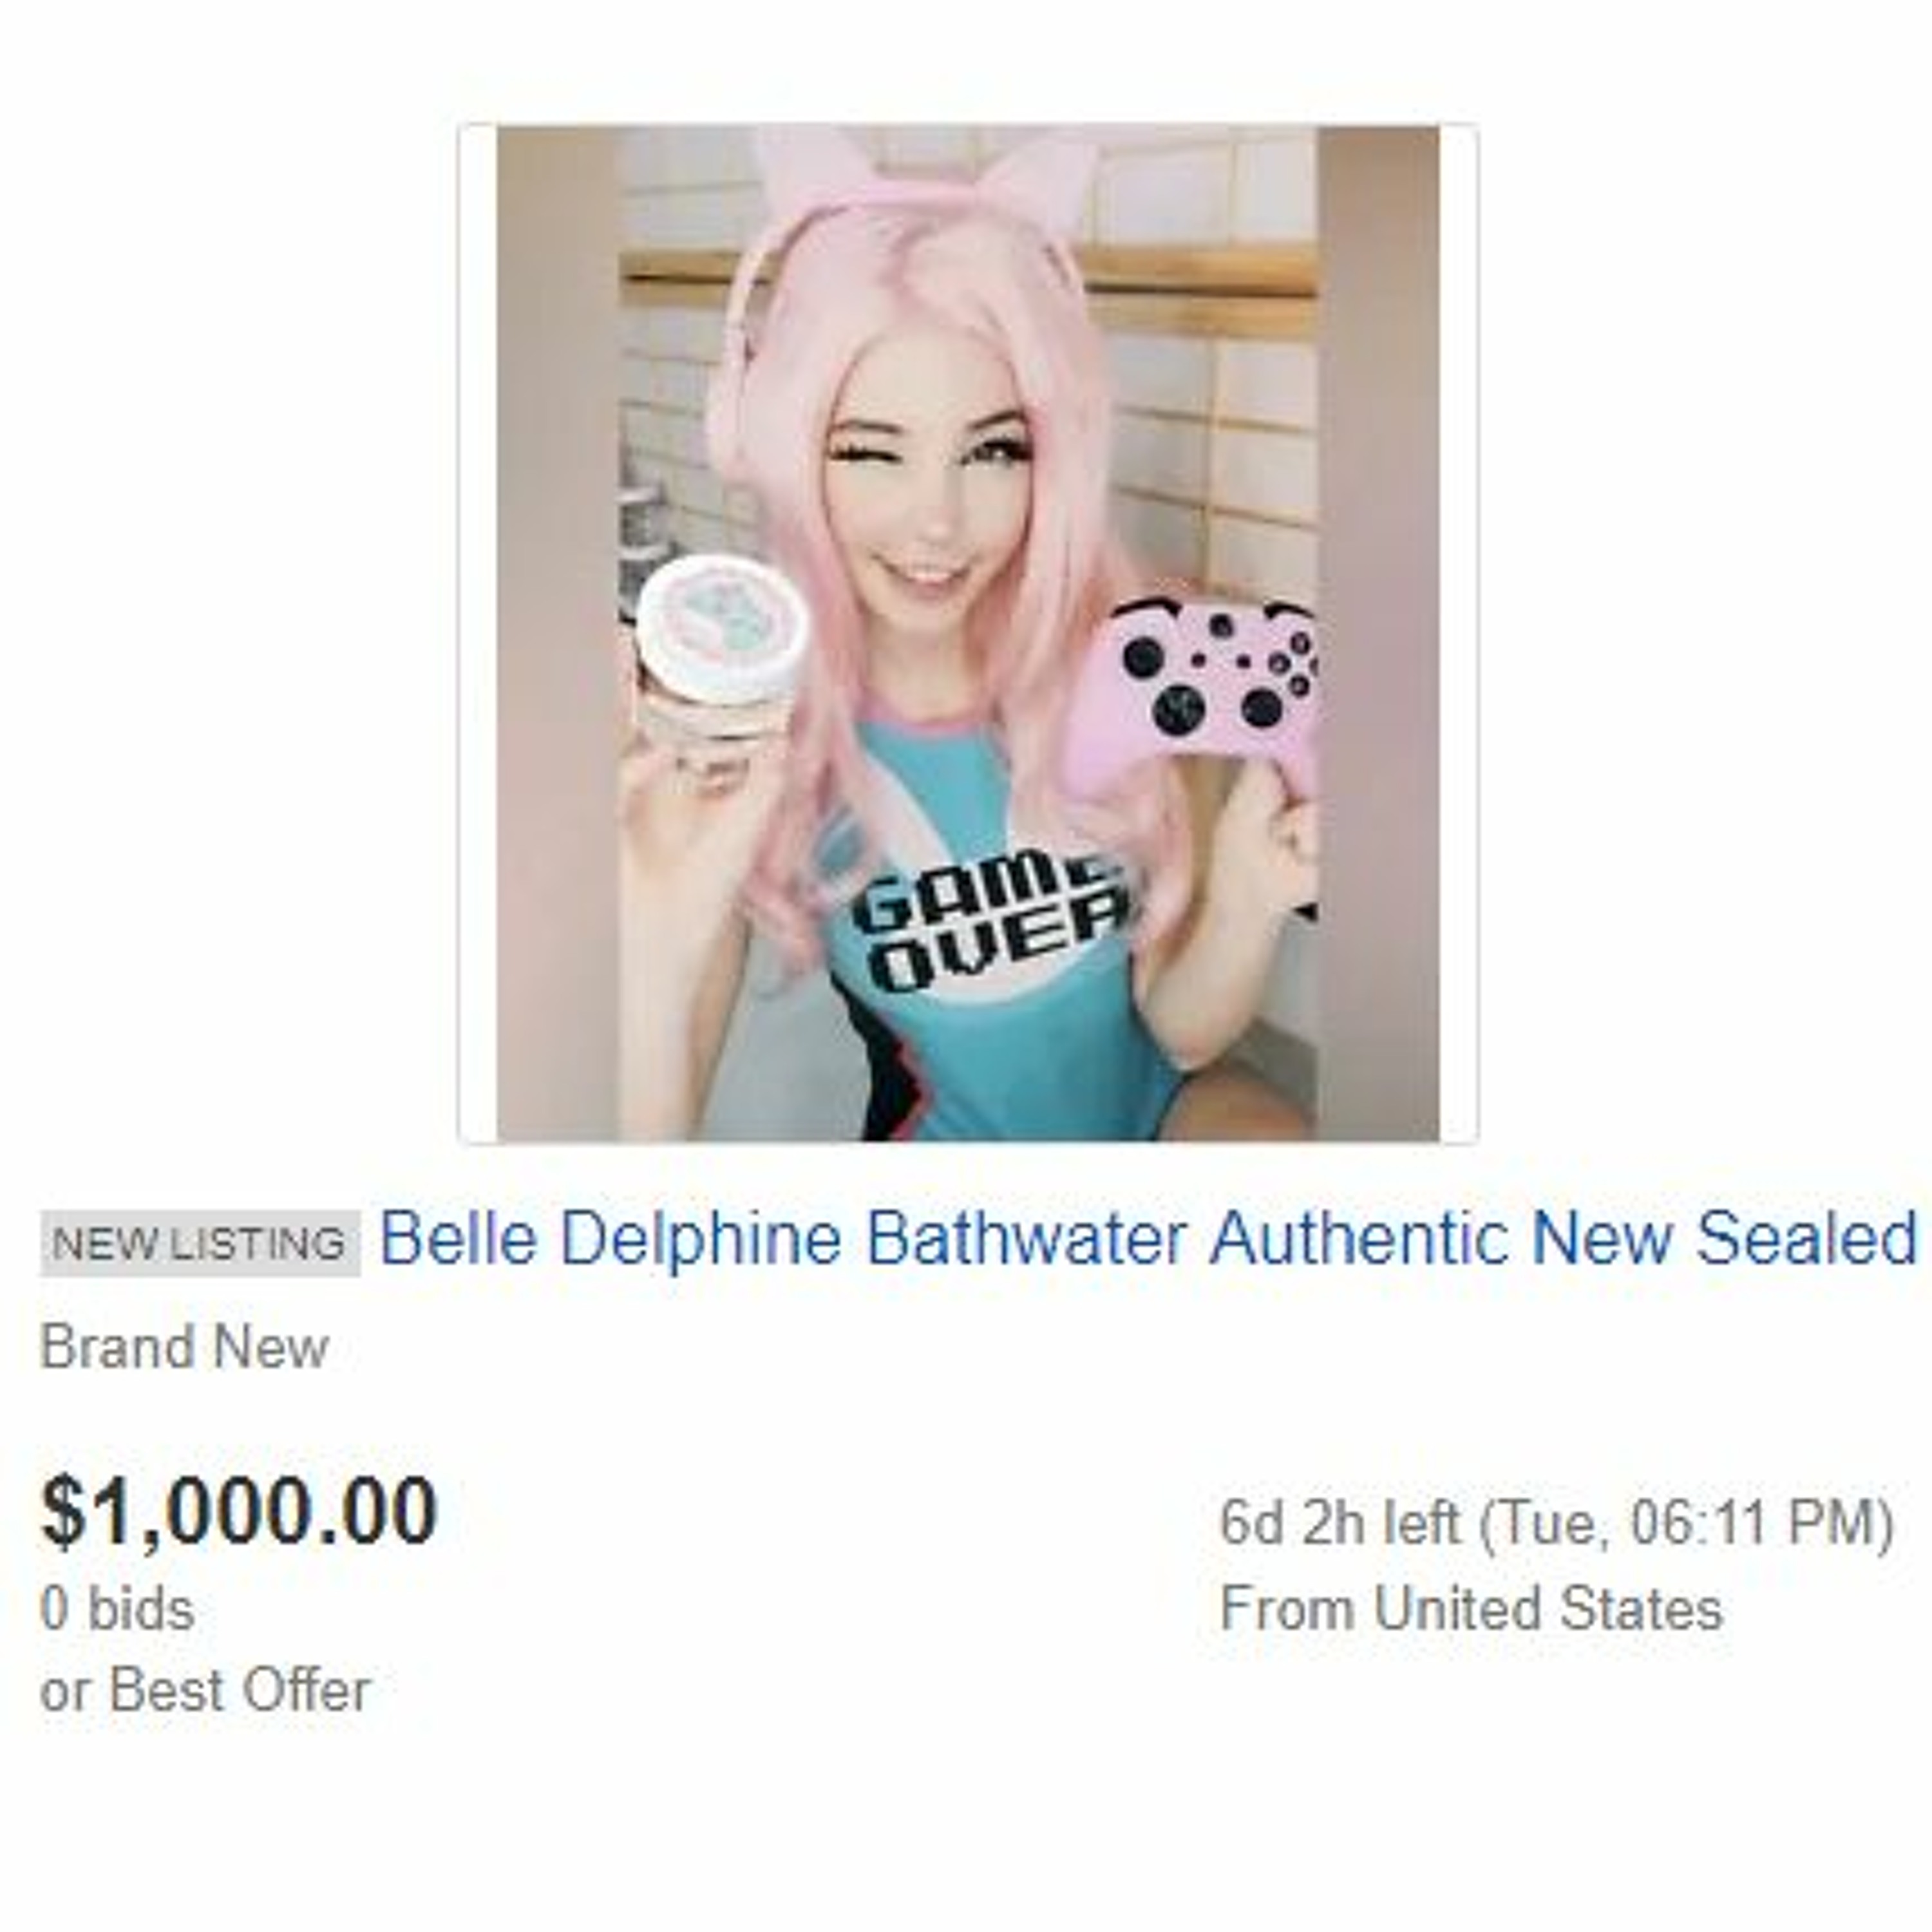1932x1932 pixels.
Task: Open the listing photo thumbnail
Action: click(x=967, y=633)
